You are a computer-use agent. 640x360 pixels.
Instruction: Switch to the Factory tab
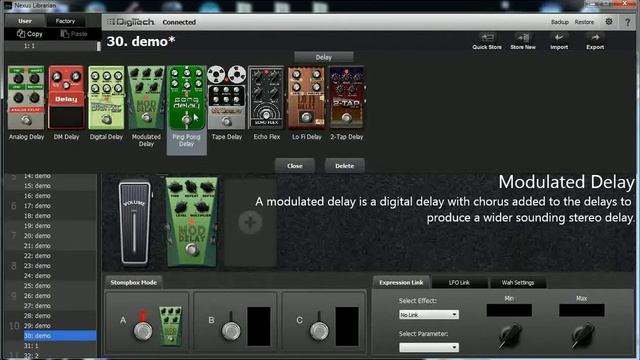click(65, 21)
